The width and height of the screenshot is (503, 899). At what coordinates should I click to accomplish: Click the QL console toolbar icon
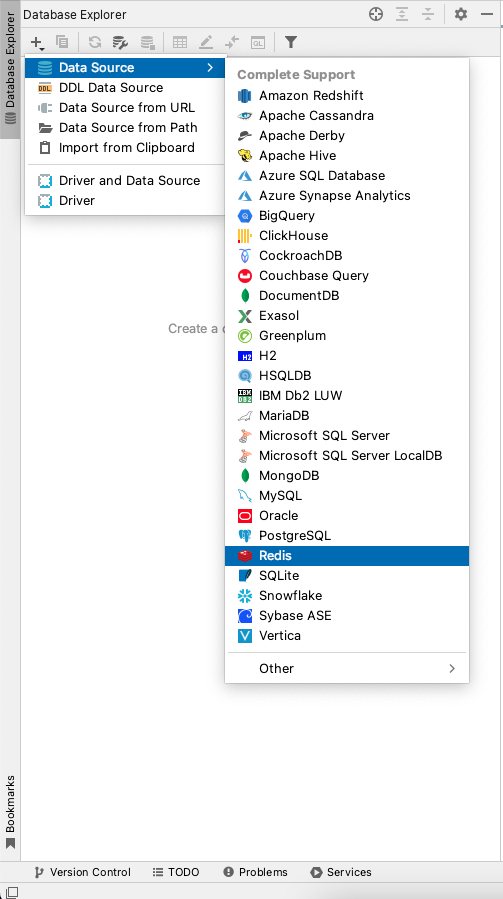(x=258, y=42)
